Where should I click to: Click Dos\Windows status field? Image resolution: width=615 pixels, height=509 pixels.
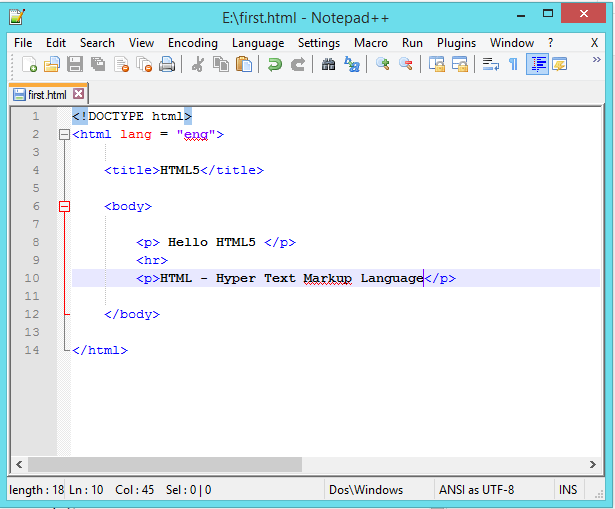[366, 490]
